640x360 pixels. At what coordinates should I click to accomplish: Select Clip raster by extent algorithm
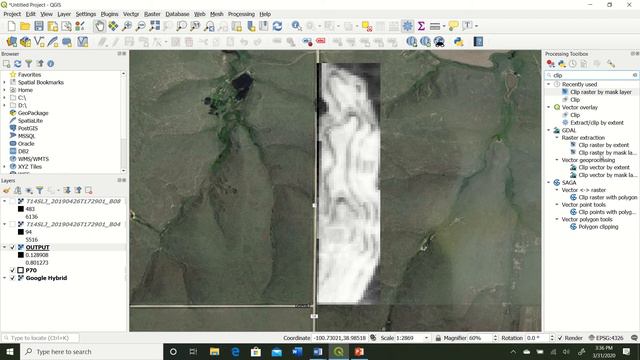tap(603, 145)
